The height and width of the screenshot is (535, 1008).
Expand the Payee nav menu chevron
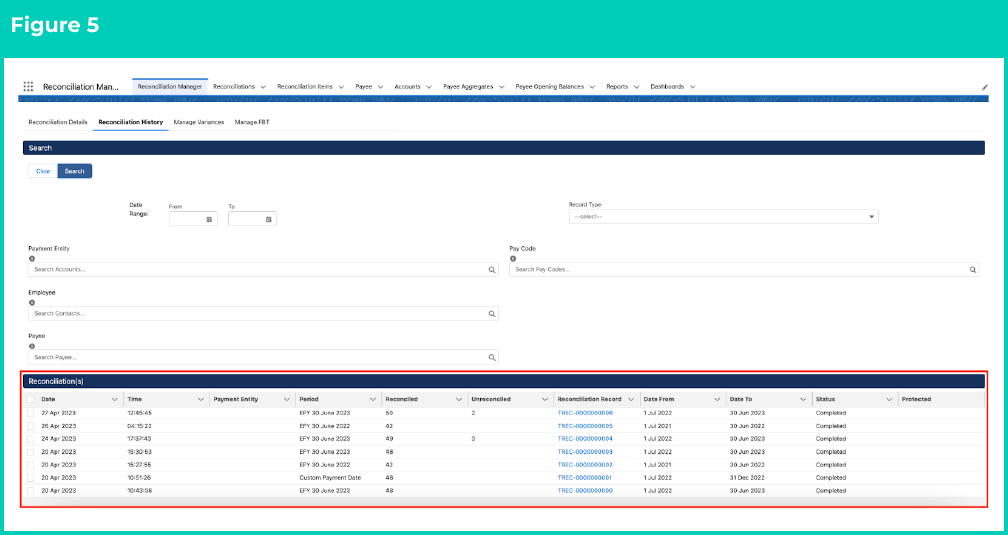(380, 87)
